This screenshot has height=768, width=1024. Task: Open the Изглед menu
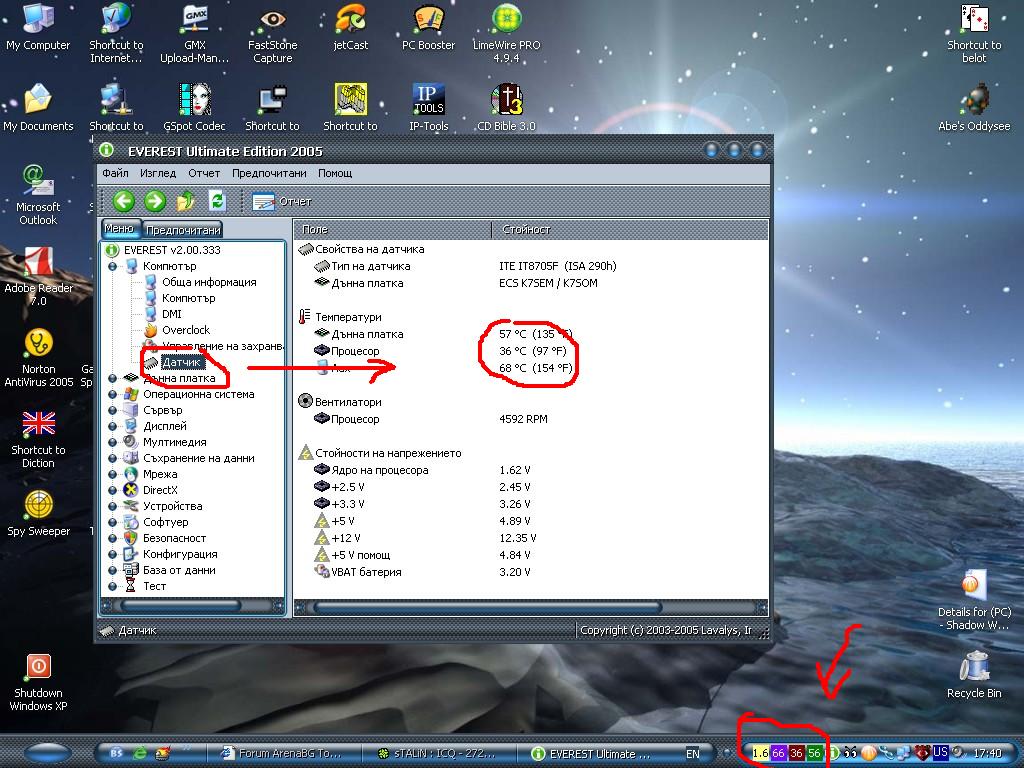[x=158, y=173]
